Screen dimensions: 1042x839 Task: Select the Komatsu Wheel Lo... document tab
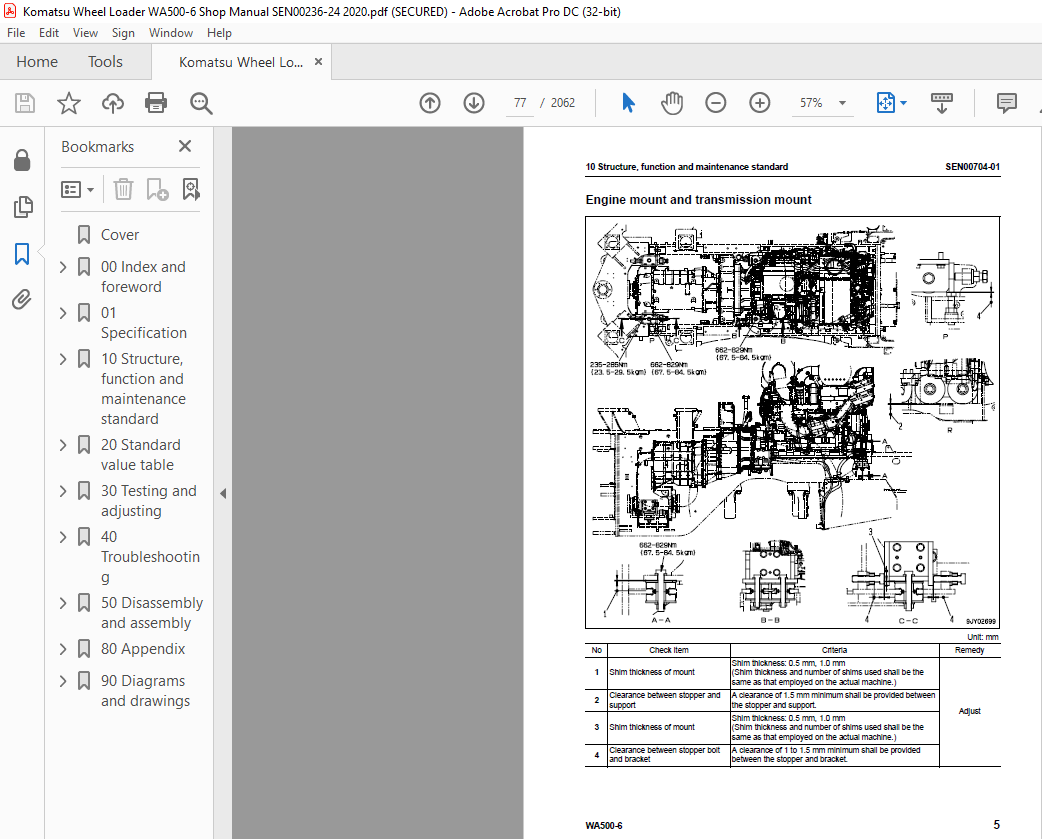[x=241, y=62]
